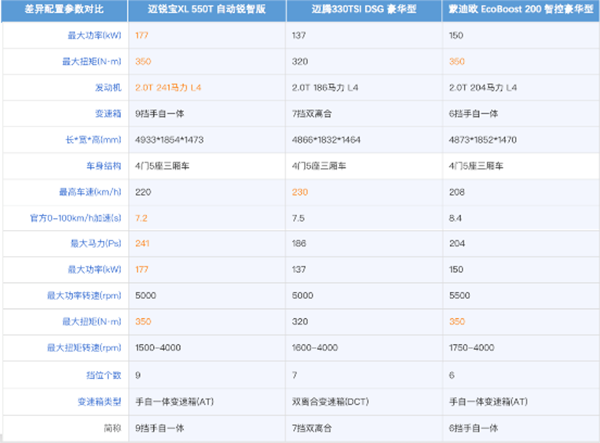Click the highlighted top speed value 230
The width and height of the screenshot is (600, 443).
coord(300,192)
